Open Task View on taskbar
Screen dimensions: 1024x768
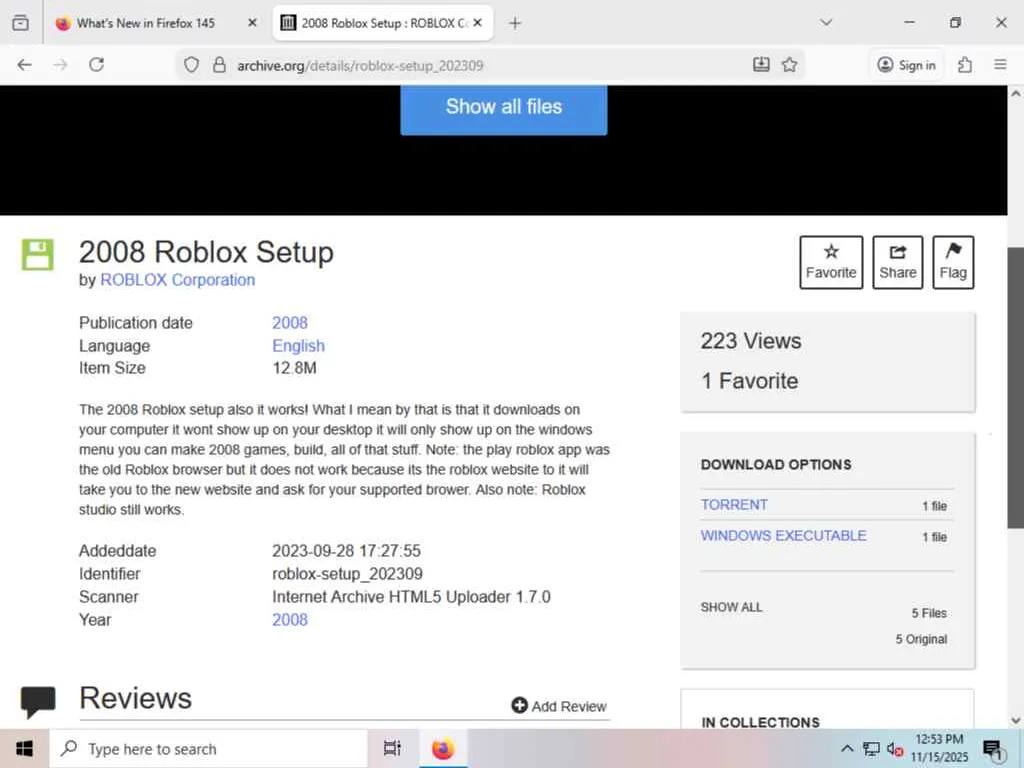(392, 748)
